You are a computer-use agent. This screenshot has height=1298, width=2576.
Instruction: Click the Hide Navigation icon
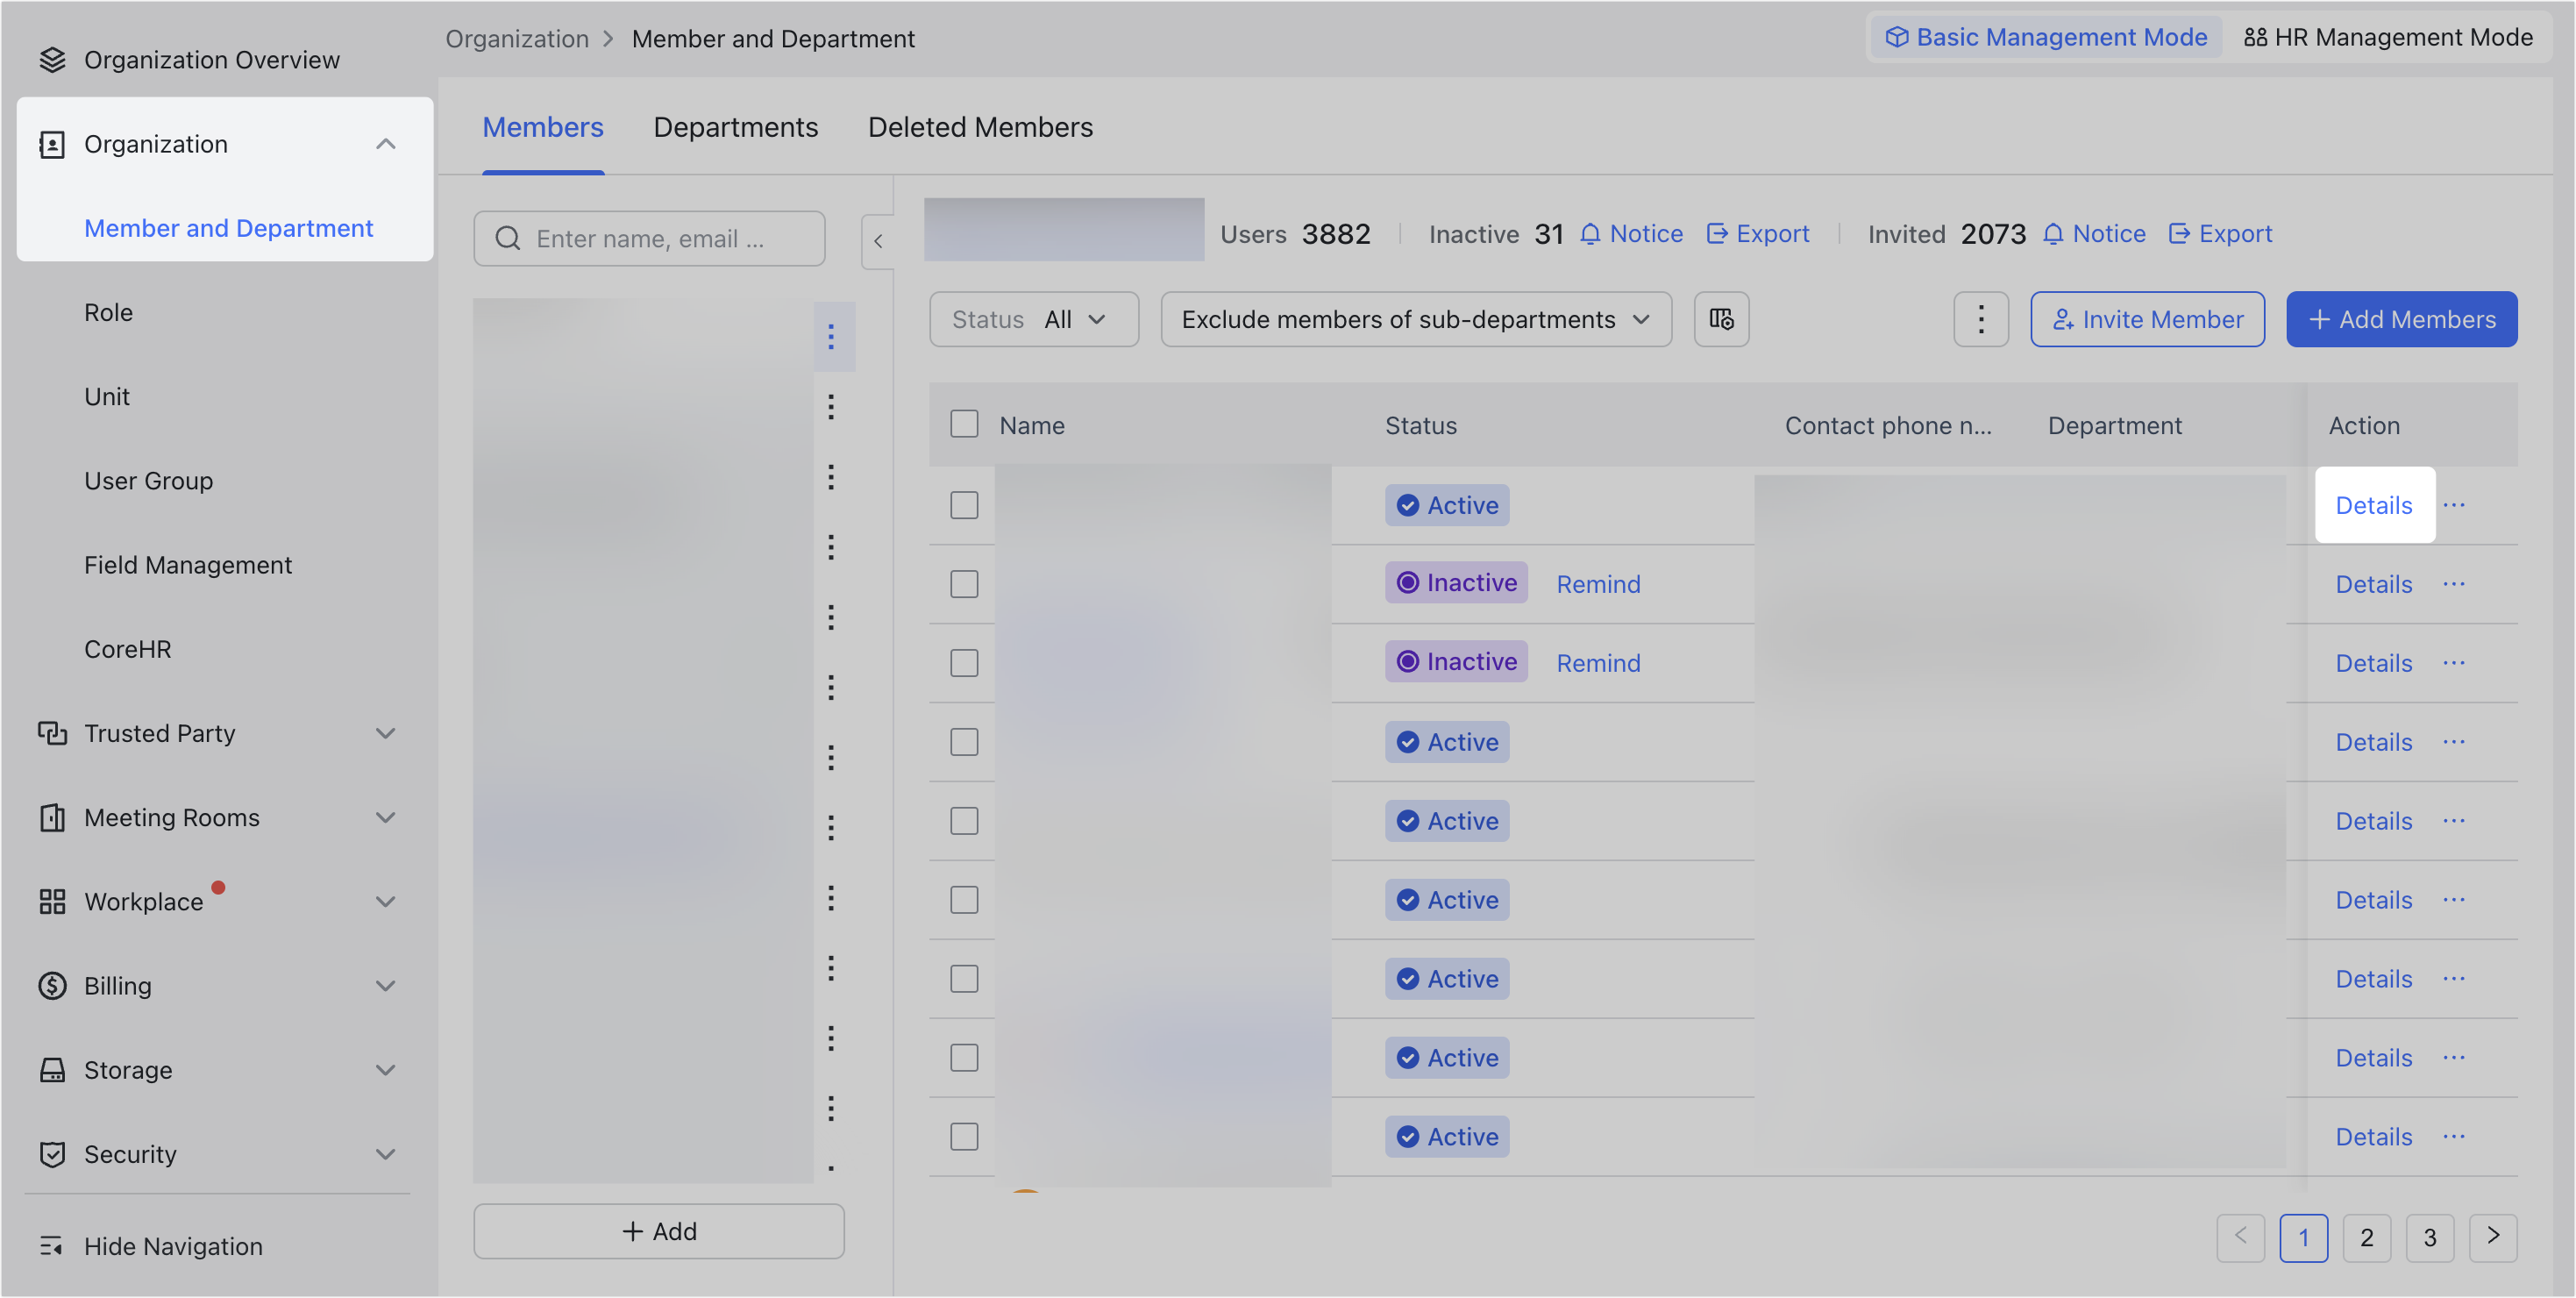(52, 1246)
